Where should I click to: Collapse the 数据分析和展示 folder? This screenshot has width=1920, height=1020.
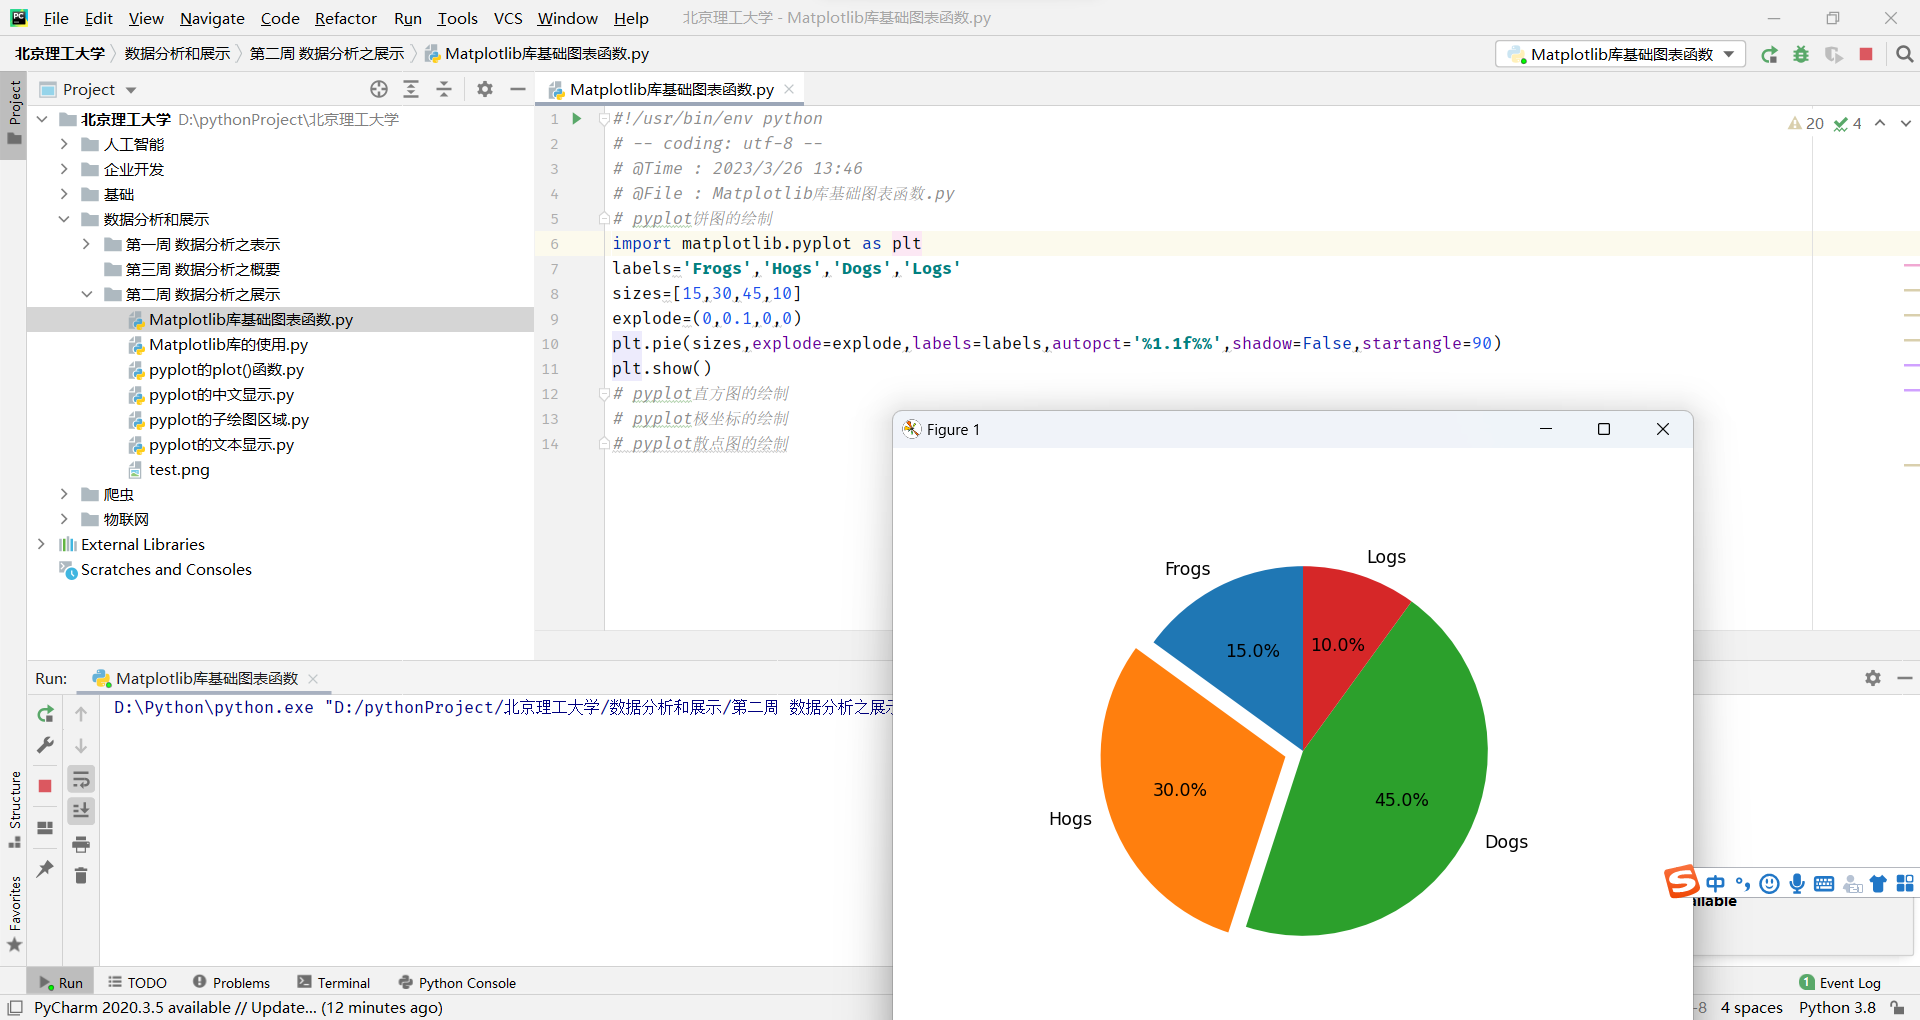64,219
